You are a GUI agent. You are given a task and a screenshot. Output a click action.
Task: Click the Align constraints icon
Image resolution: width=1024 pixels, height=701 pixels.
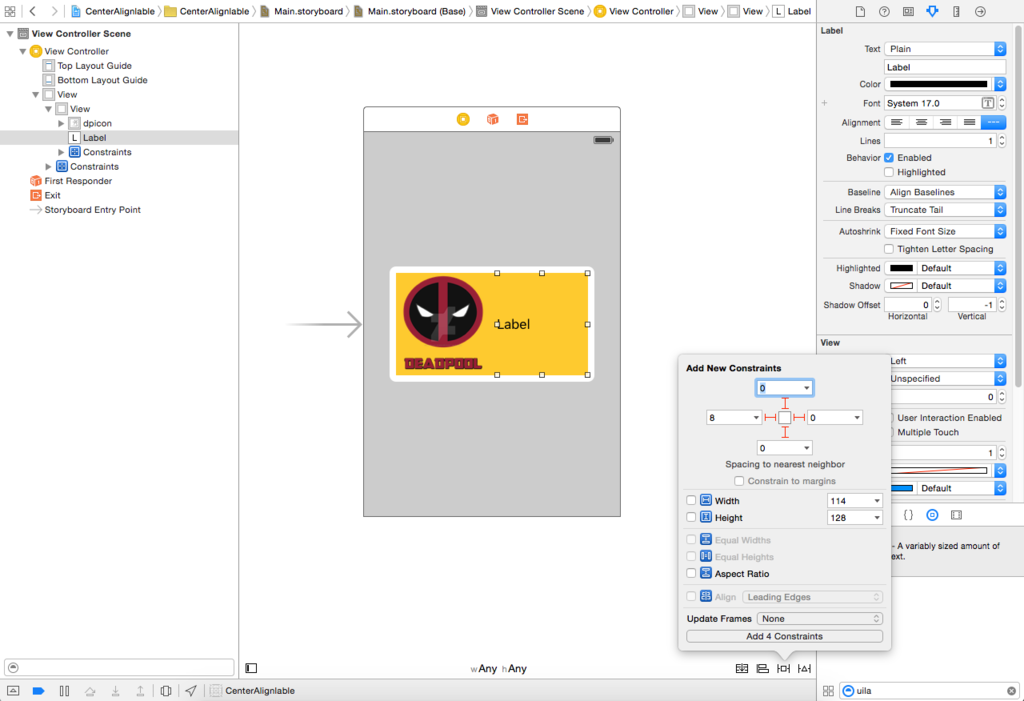762,668
